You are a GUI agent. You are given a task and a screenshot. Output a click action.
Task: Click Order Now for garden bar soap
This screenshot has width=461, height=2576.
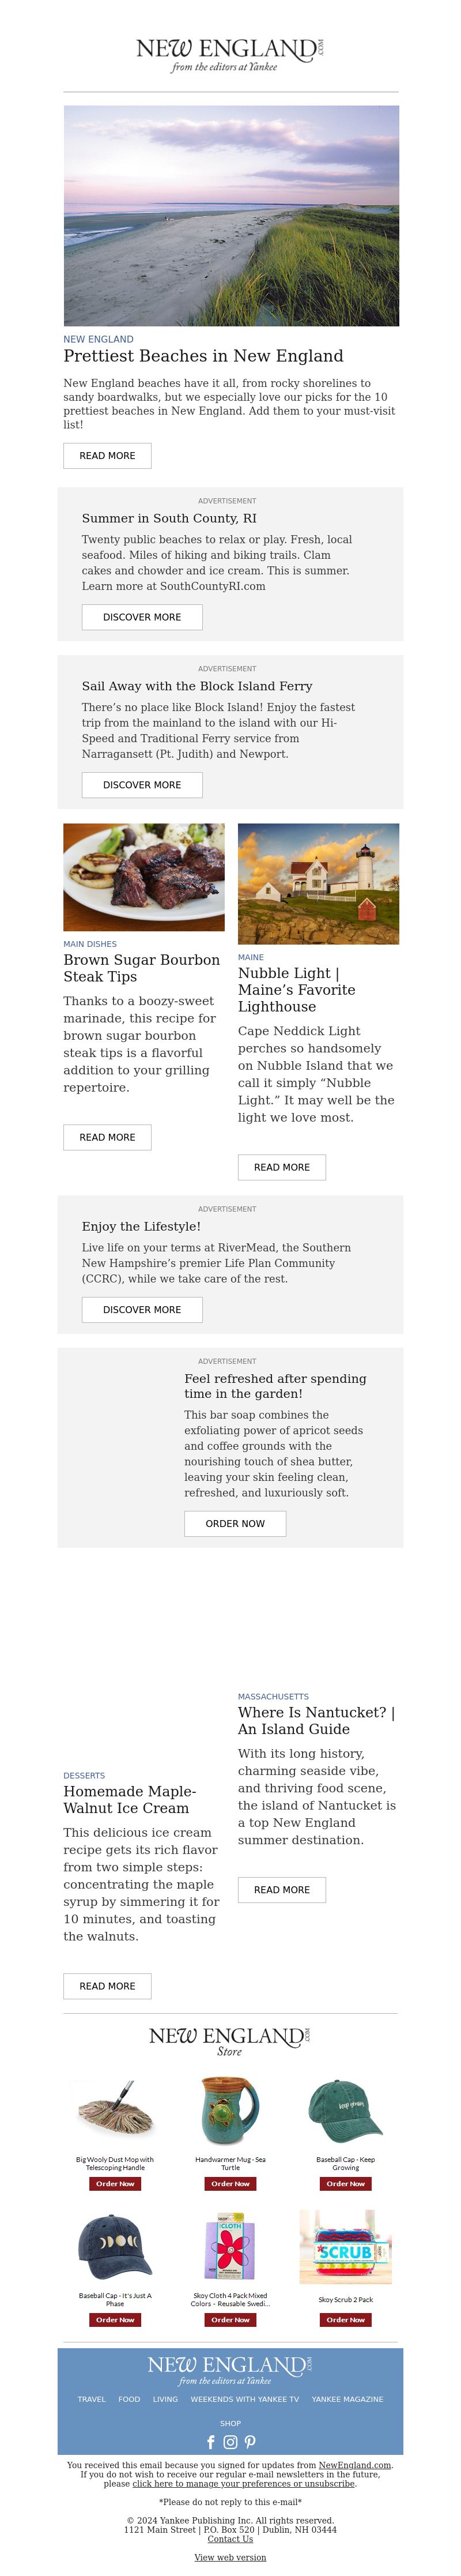tap(235, 1524)
